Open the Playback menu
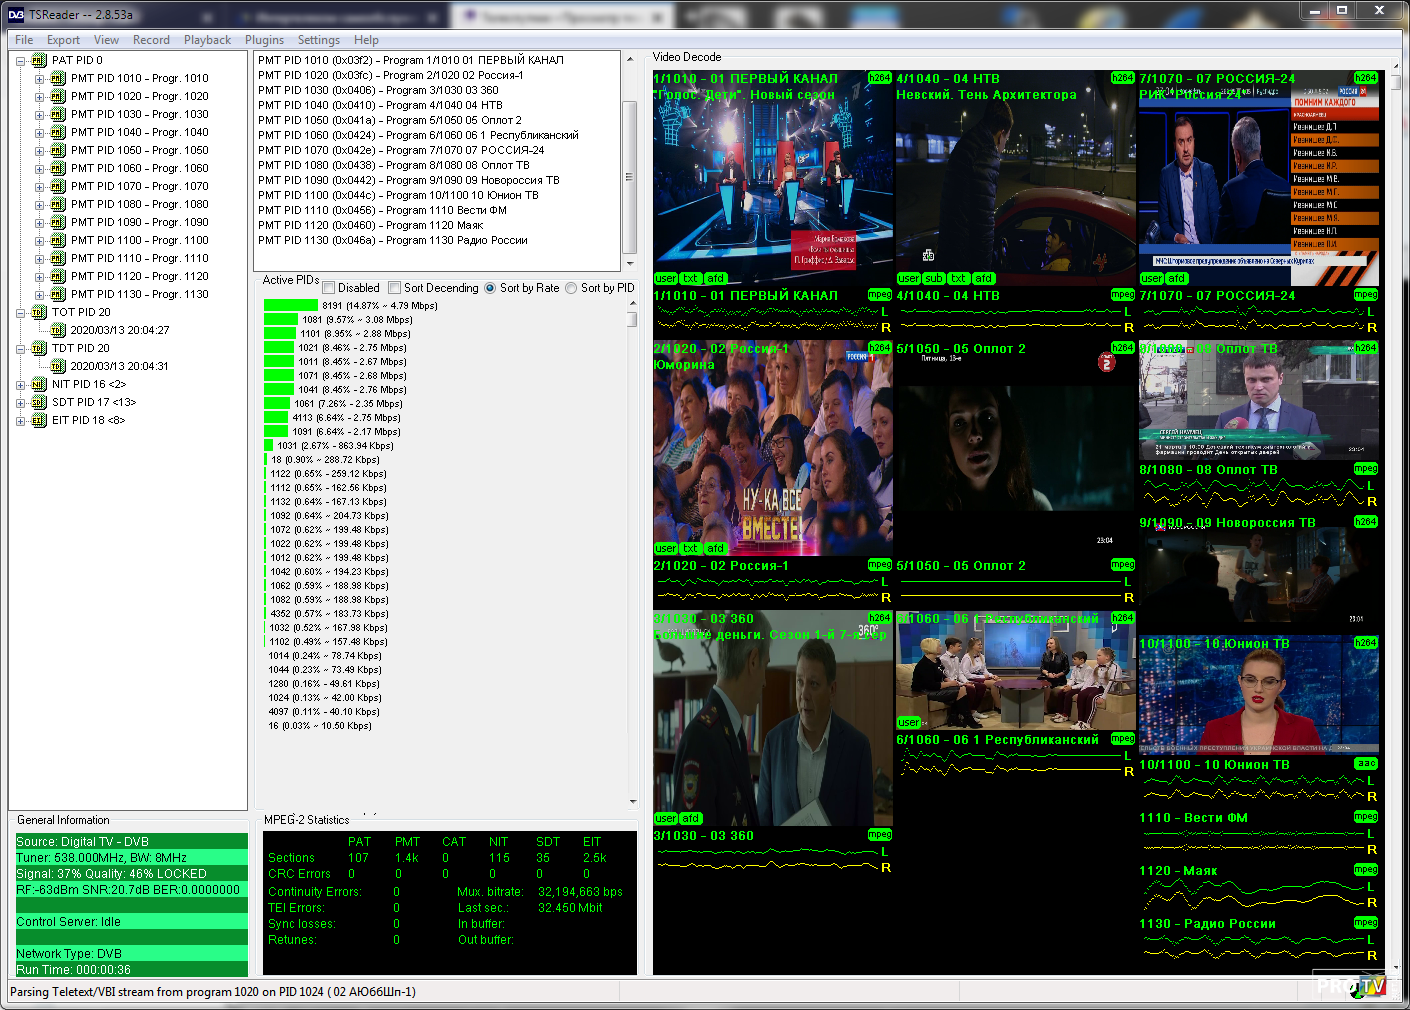This screenshot has width=1410, height=1010. 207,40
